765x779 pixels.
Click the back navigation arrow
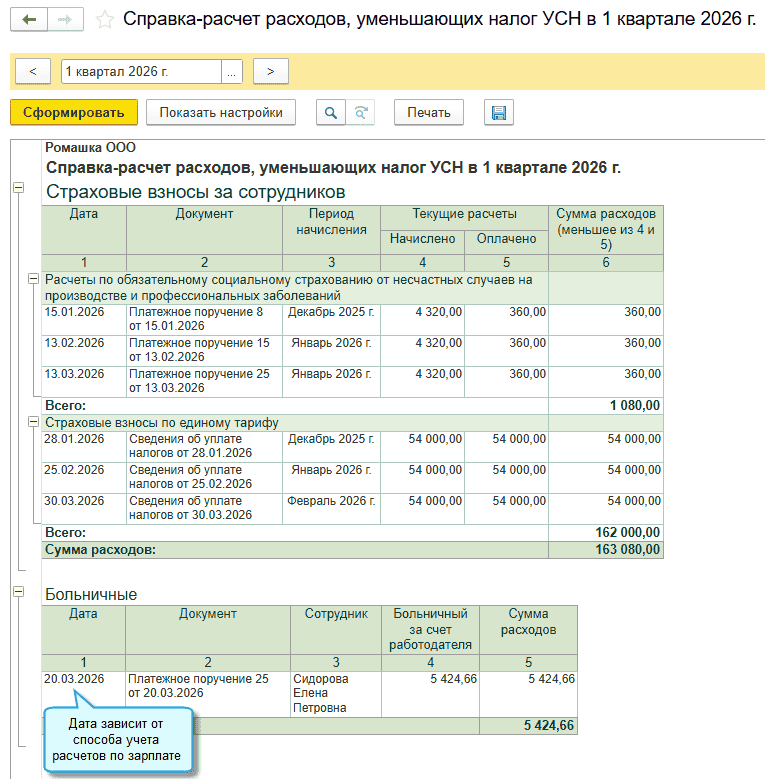pyautogui.click(x=29, y=20)
